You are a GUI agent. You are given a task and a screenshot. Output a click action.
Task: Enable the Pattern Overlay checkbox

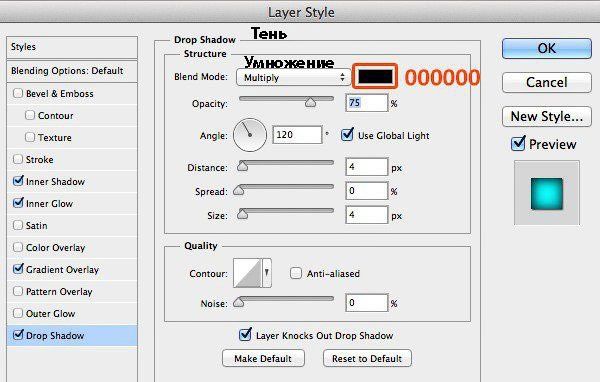[18, 291]
